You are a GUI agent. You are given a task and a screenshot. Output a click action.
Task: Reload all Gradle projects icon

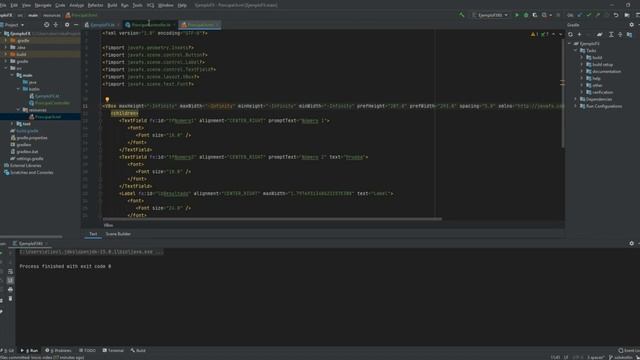(571, 35)
